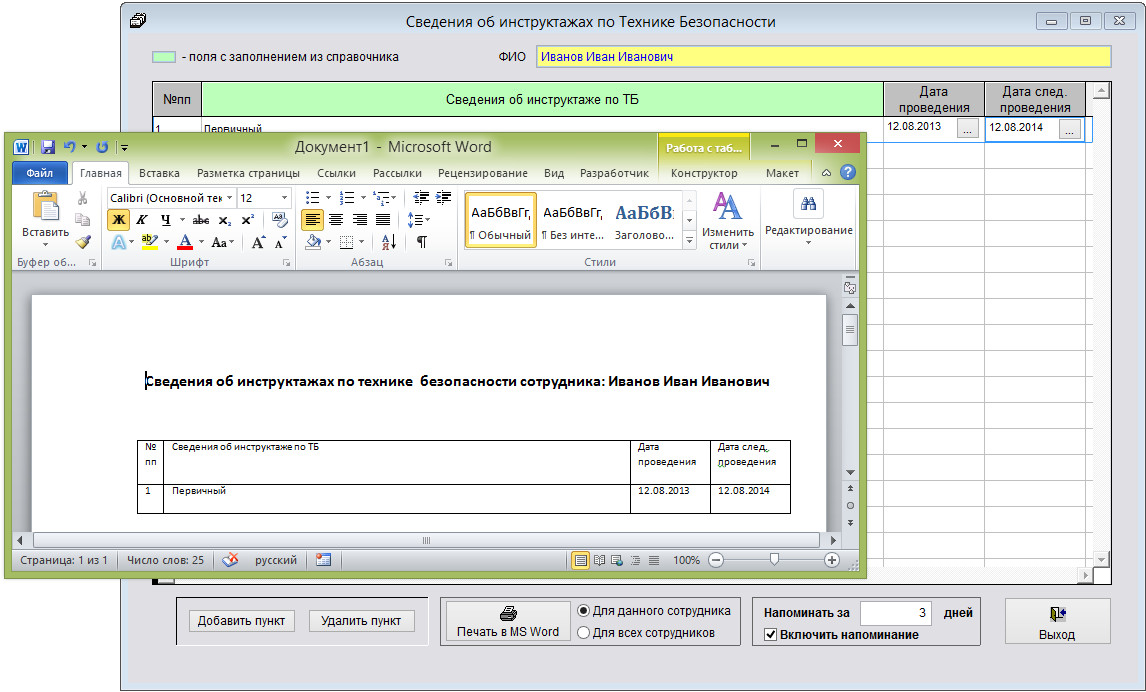1146x692 pixels.
Task: Show paragraph marks with pilcrow icon
Action: pyautogui.click(x=421, y=242)
